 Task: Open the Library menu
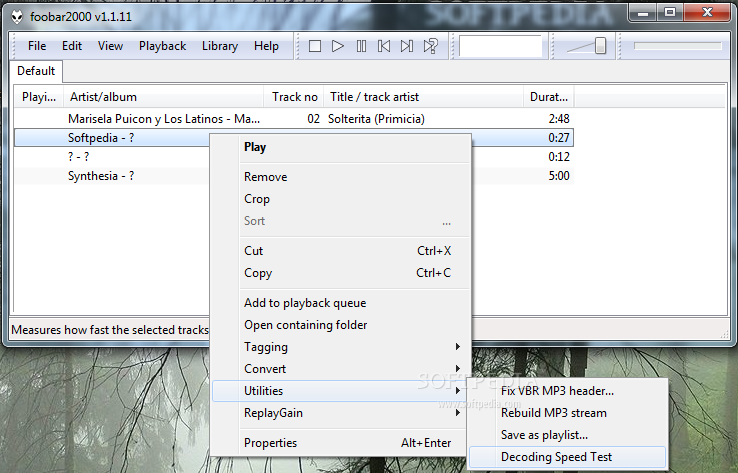pos(220,46)
